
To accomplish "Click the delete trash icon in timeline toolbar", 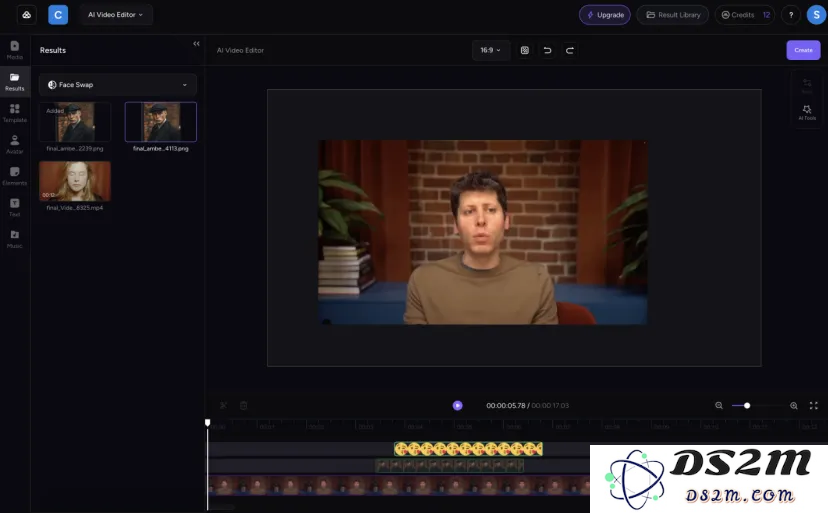I will (x=243, y=405).
